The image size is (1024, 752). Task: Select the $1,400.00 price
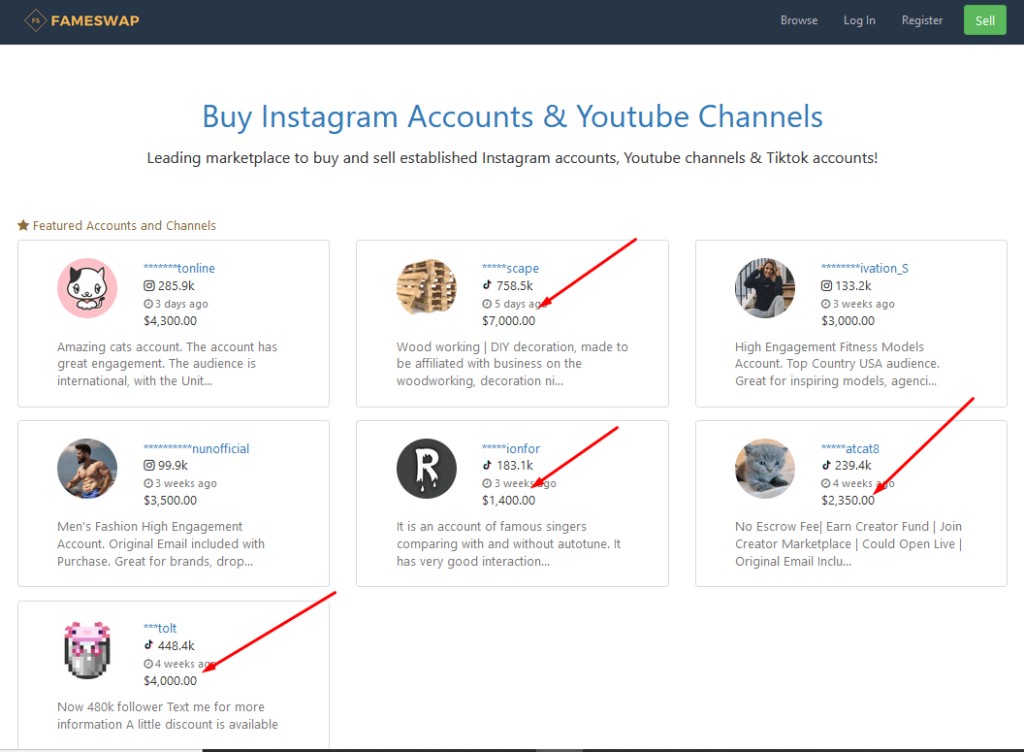(x=508, y=501)
